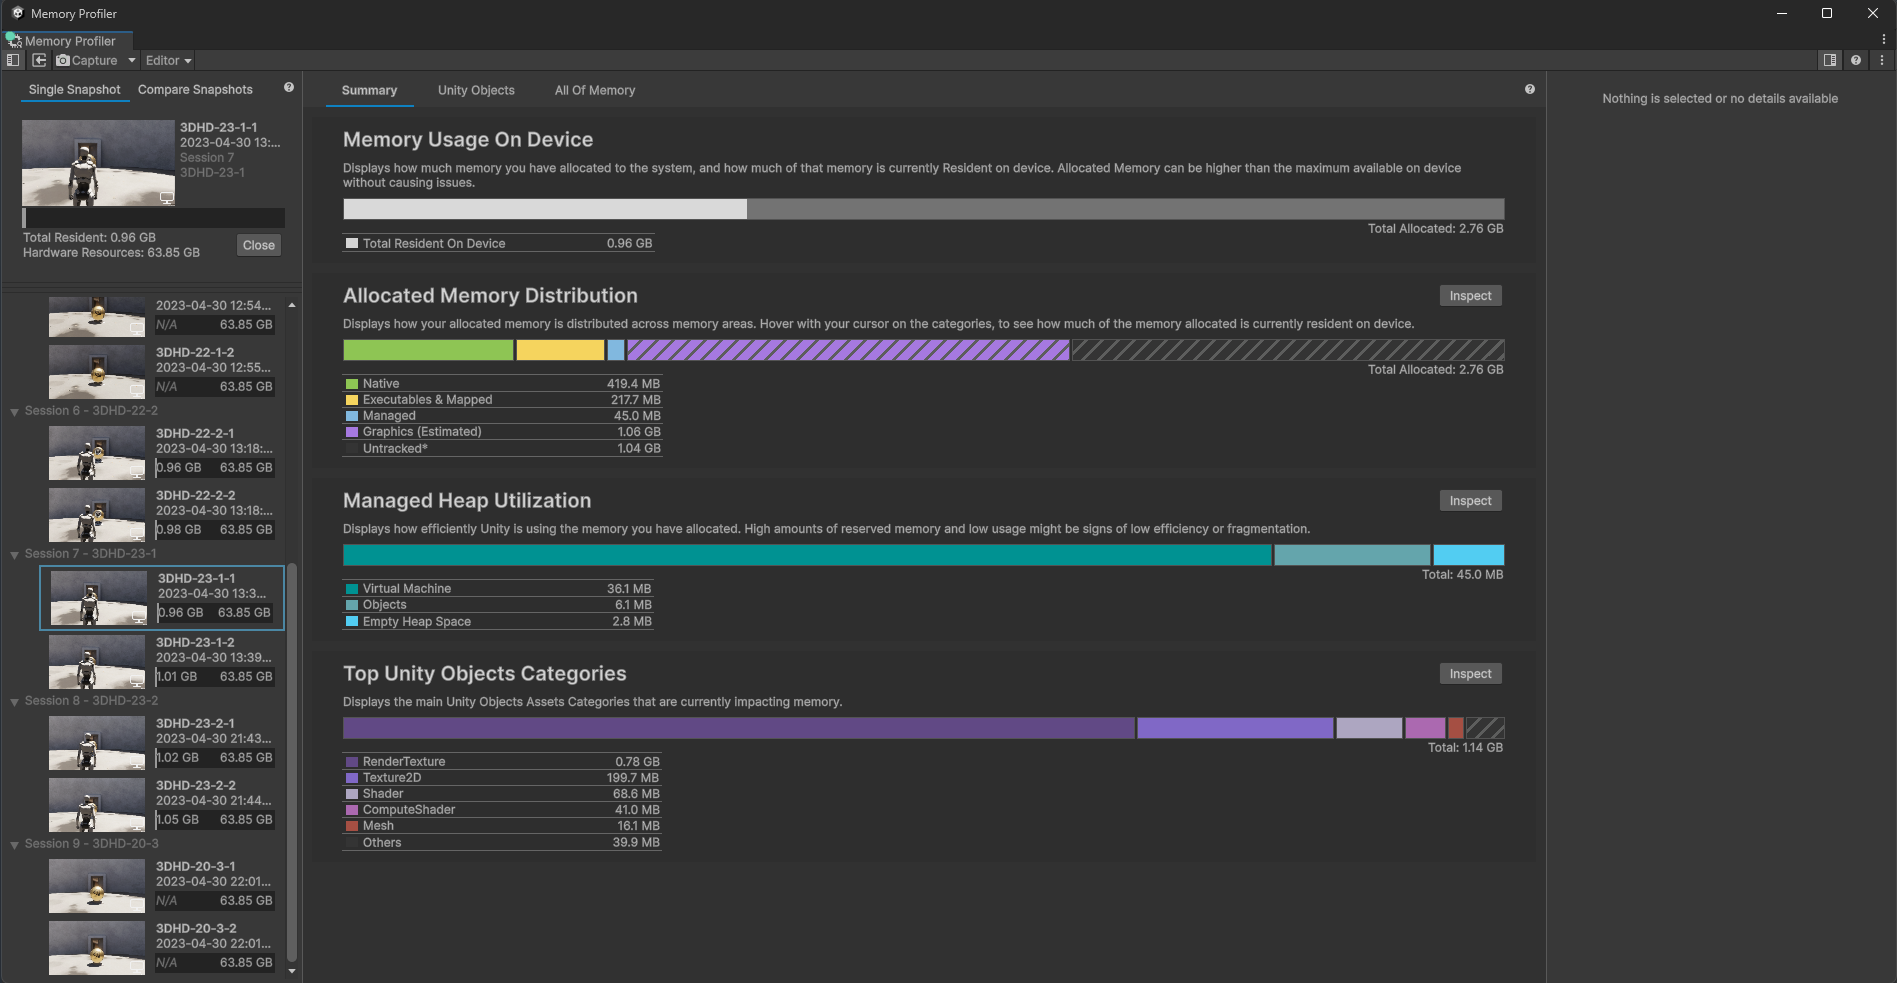The height and width of the screenshot is (983, 1897).
Task: Open the Unity Objects tab
Action: (476, 90)
